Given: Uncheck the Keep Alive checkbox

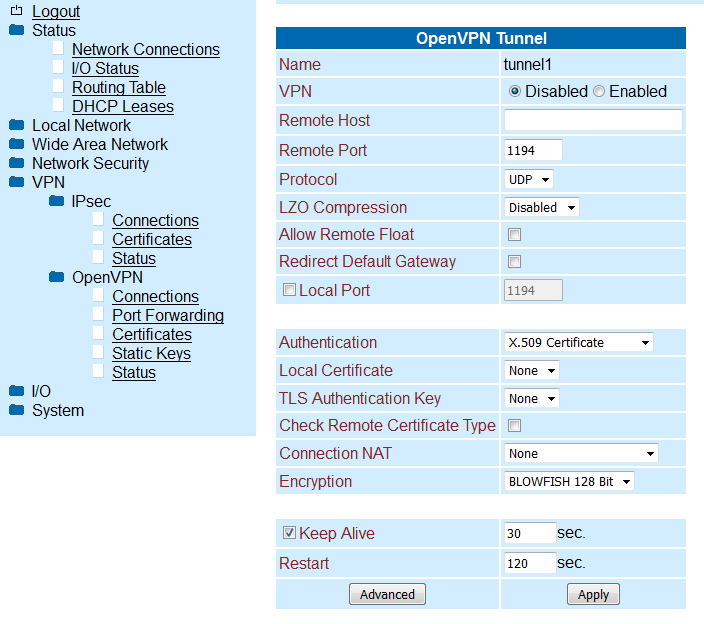Looking at the screenshot, I should [x=289, y=532].
